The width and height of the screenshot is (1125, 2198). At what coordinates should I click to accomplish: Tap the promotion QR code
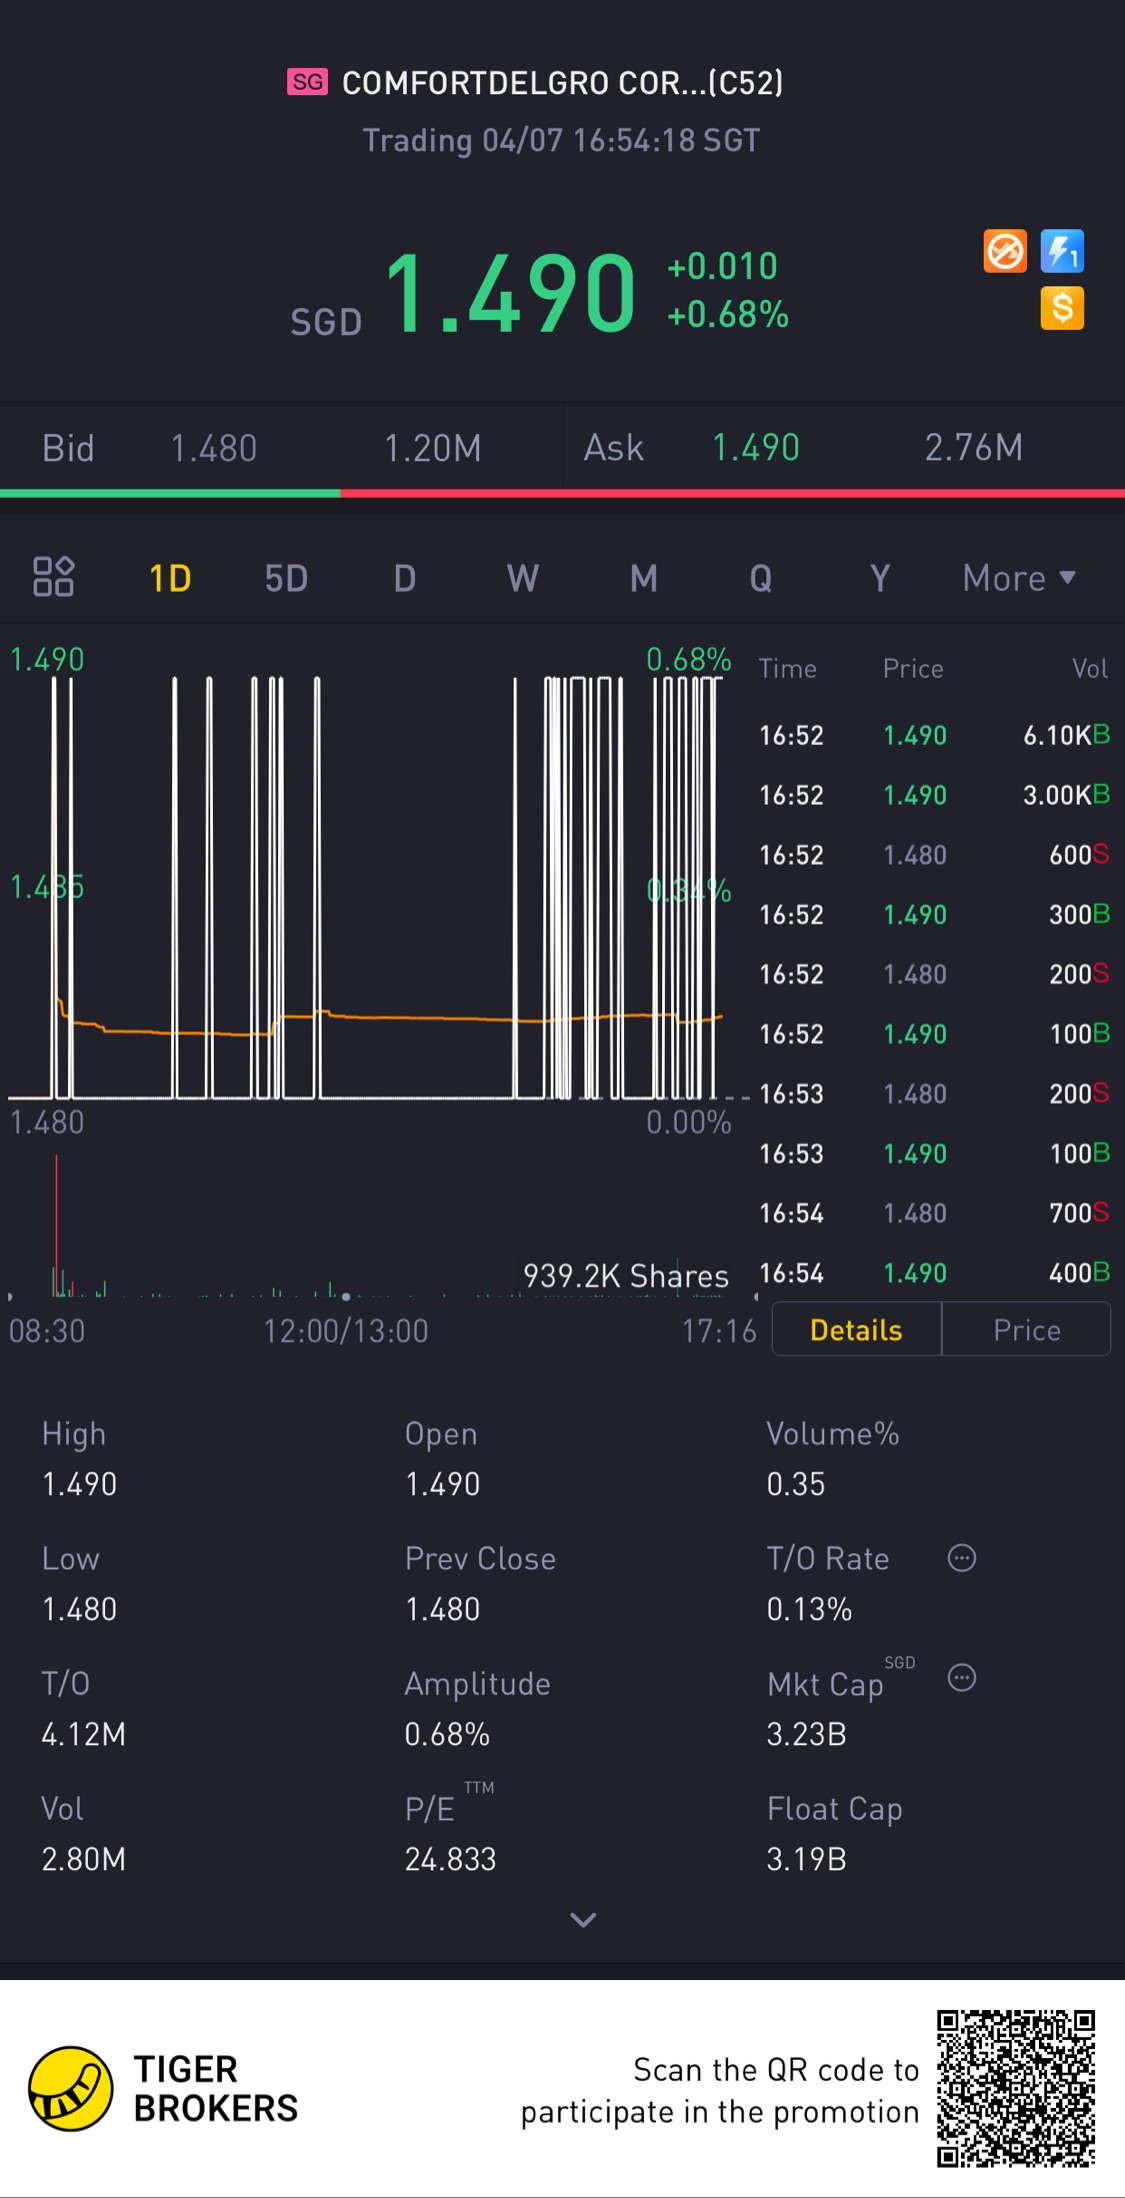(1015, 2088)
